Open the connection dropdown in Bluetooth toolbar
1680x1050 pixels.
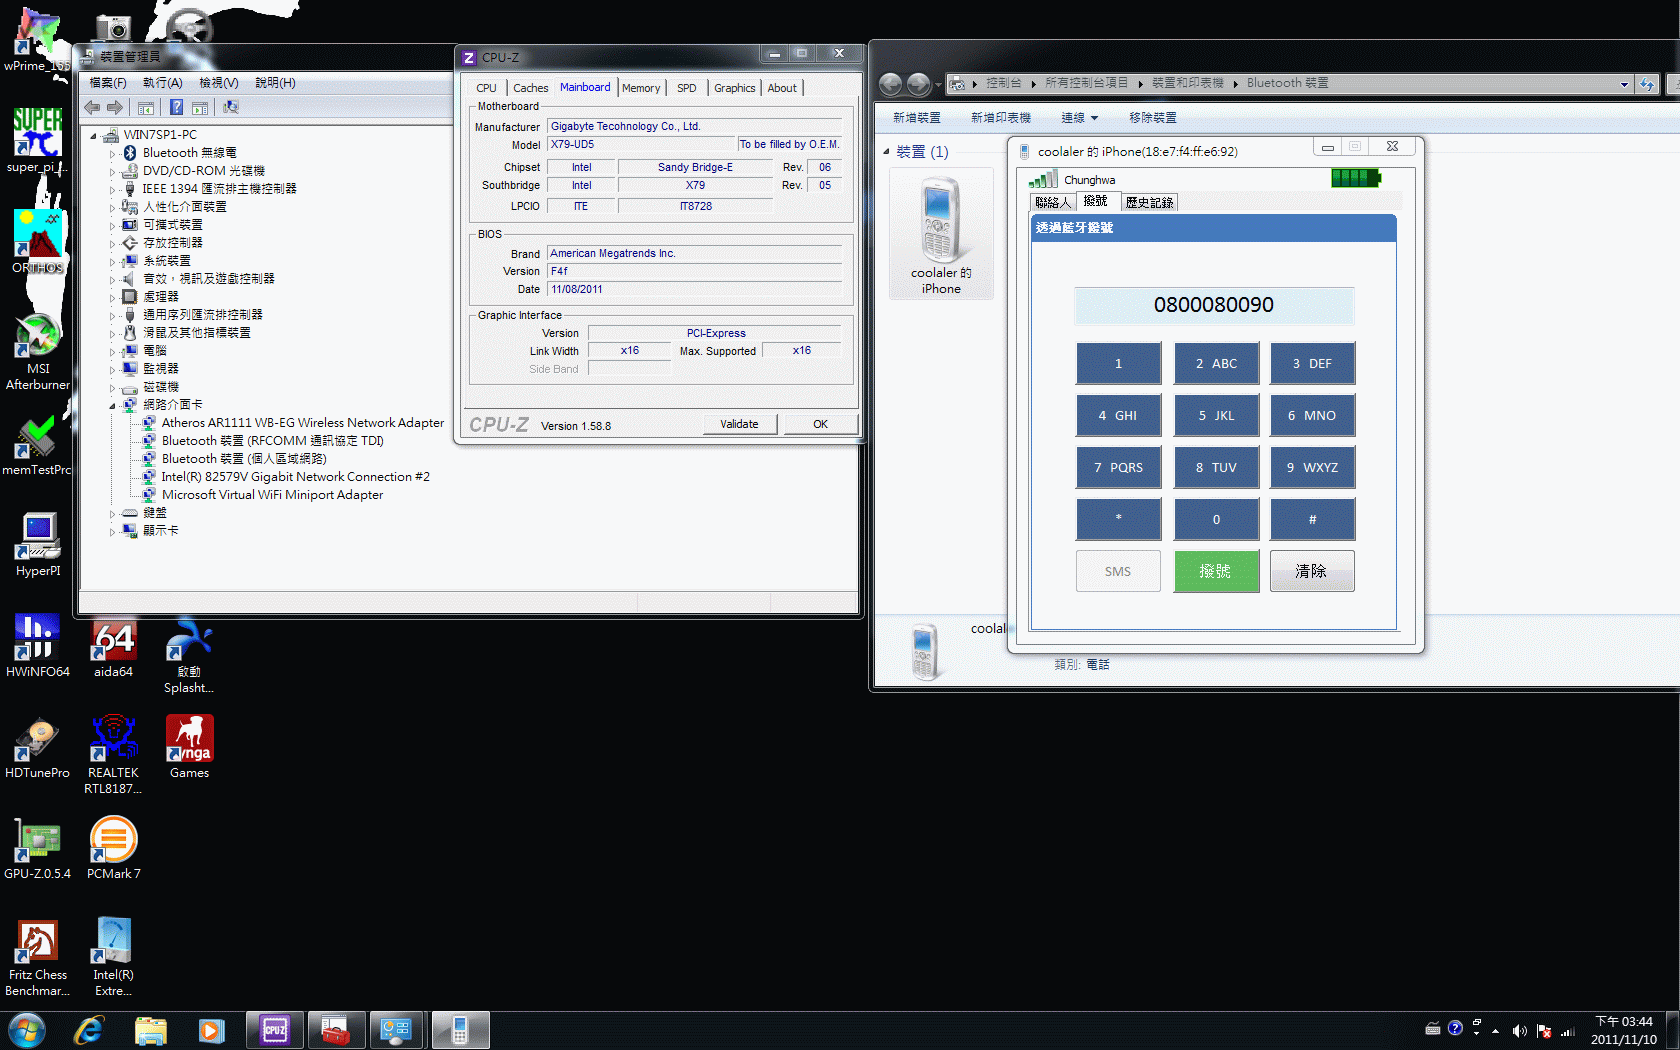pyautogui.click(x=1080, y=118)
